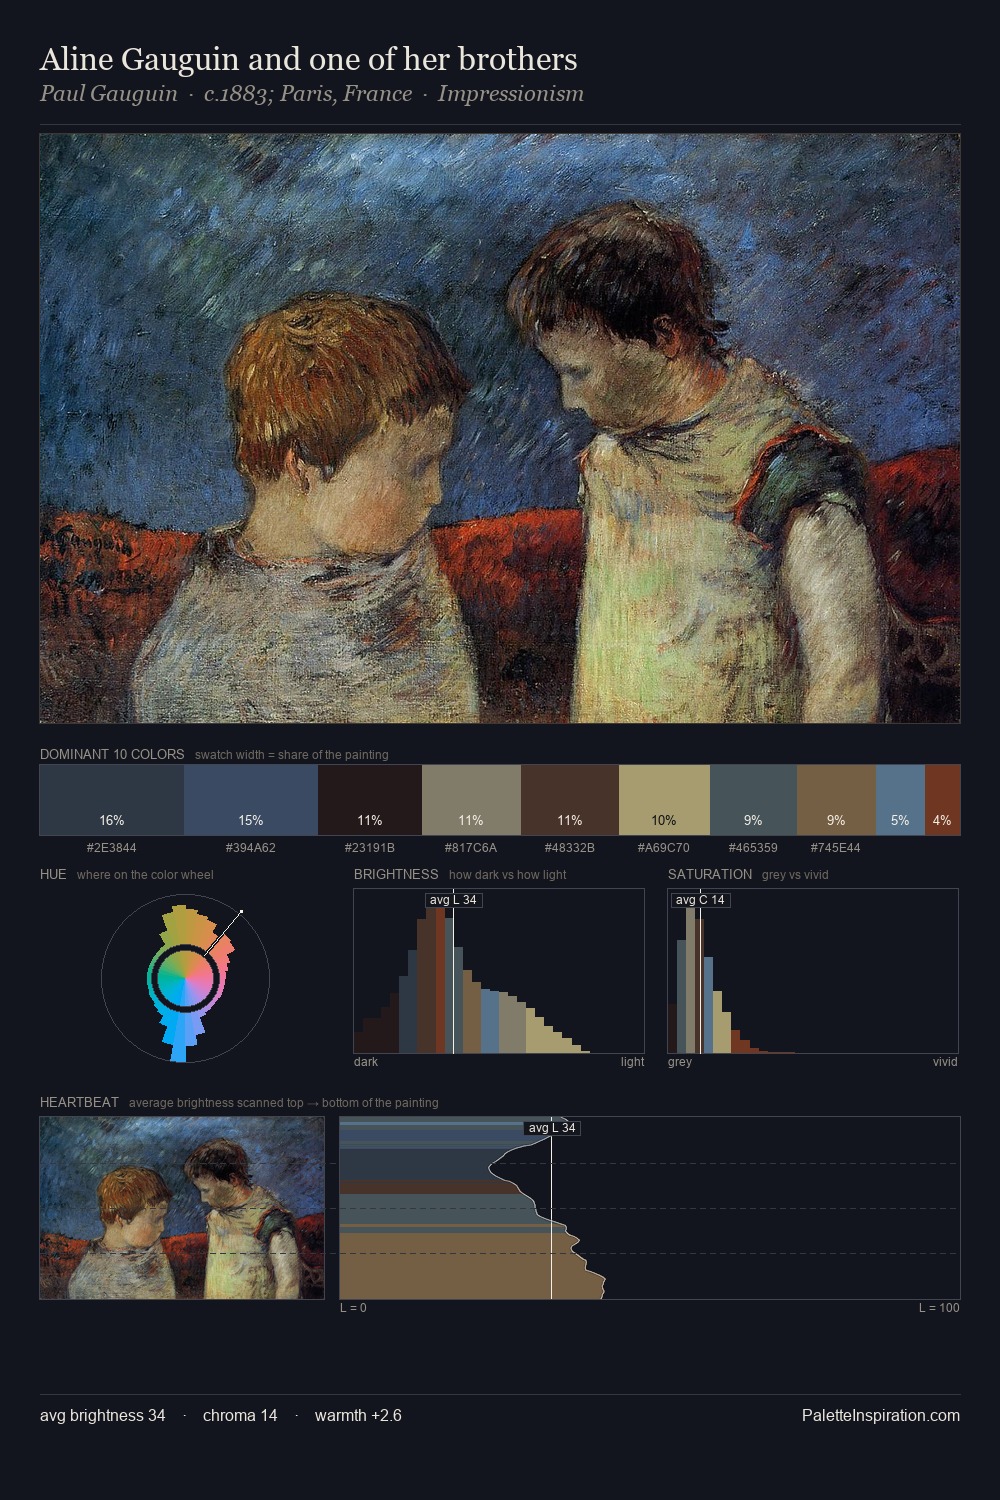Open the PaletteInspiration.com link

tap(881, 1415)
